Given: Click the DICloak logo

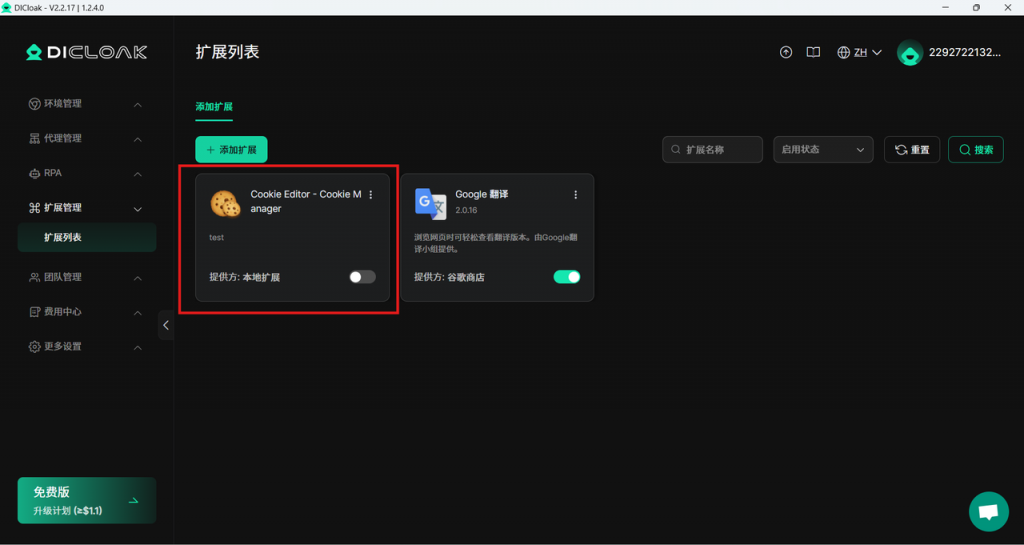Looking at the screenshot, I should click(86, 52).
